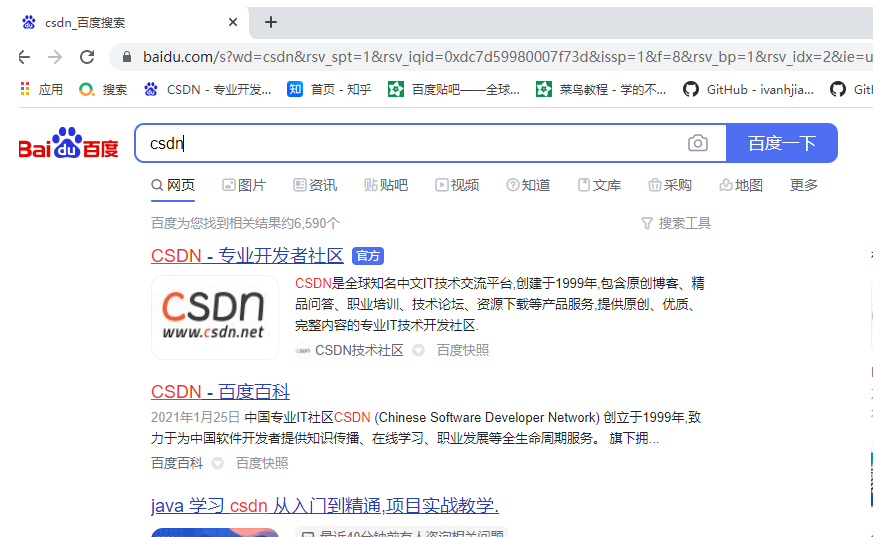Switch to the 知道 tab
The height and width of the screenshot is (537, 880).
pos(528,185)
